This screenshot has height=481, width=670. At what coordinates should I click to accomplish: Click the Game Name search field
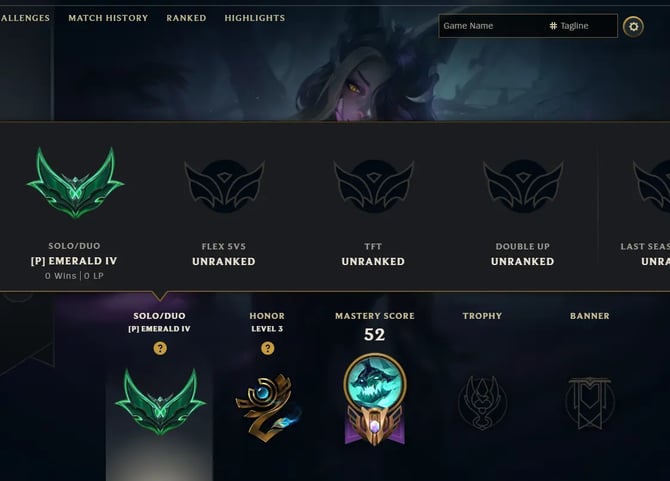pyautogui.click(x=491, y=26)
